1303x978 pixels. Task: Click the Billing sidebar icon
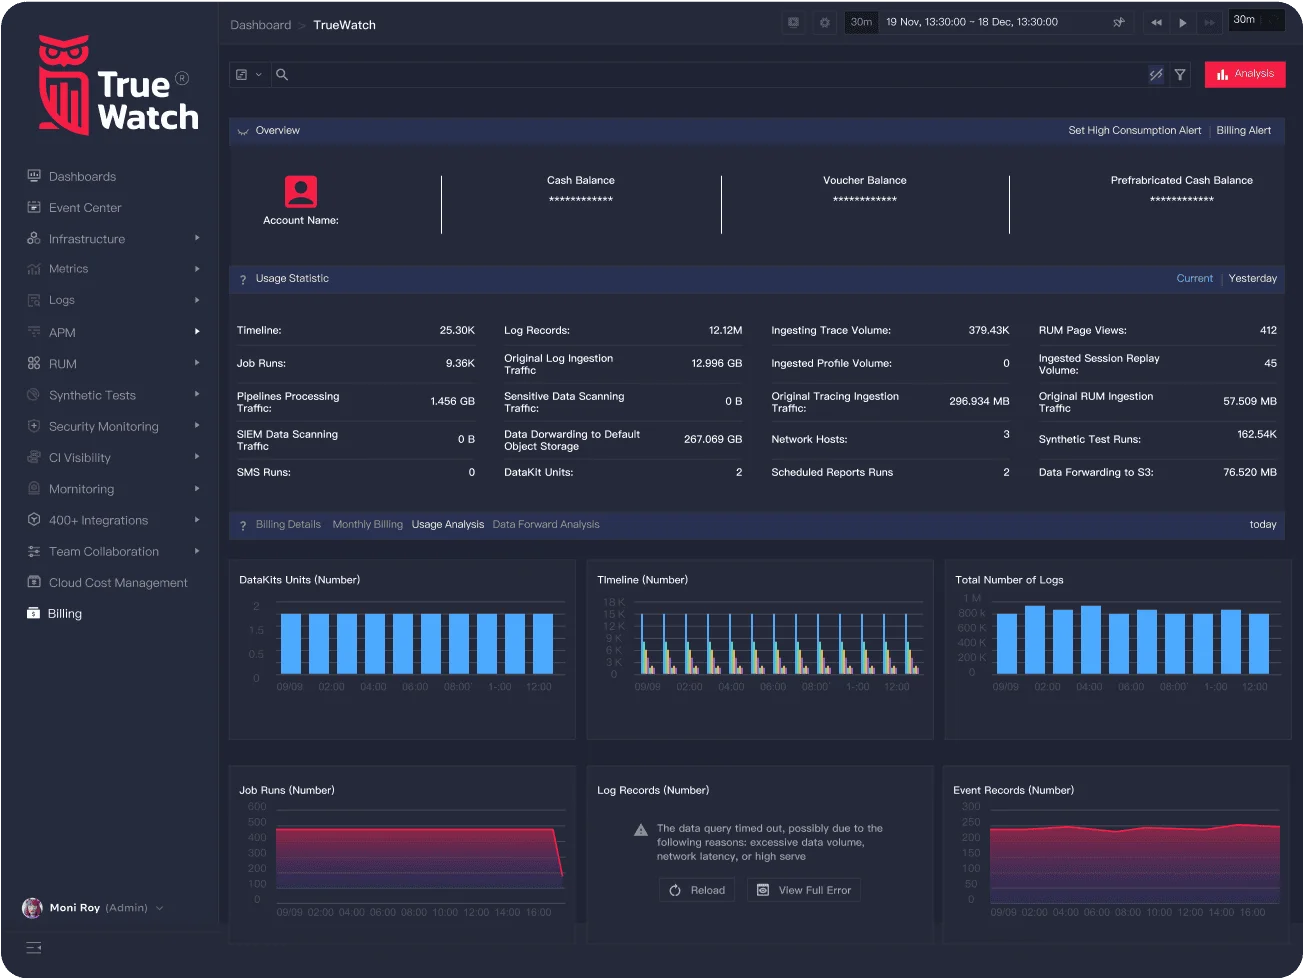pyautogui.click(x=34, y=613)
